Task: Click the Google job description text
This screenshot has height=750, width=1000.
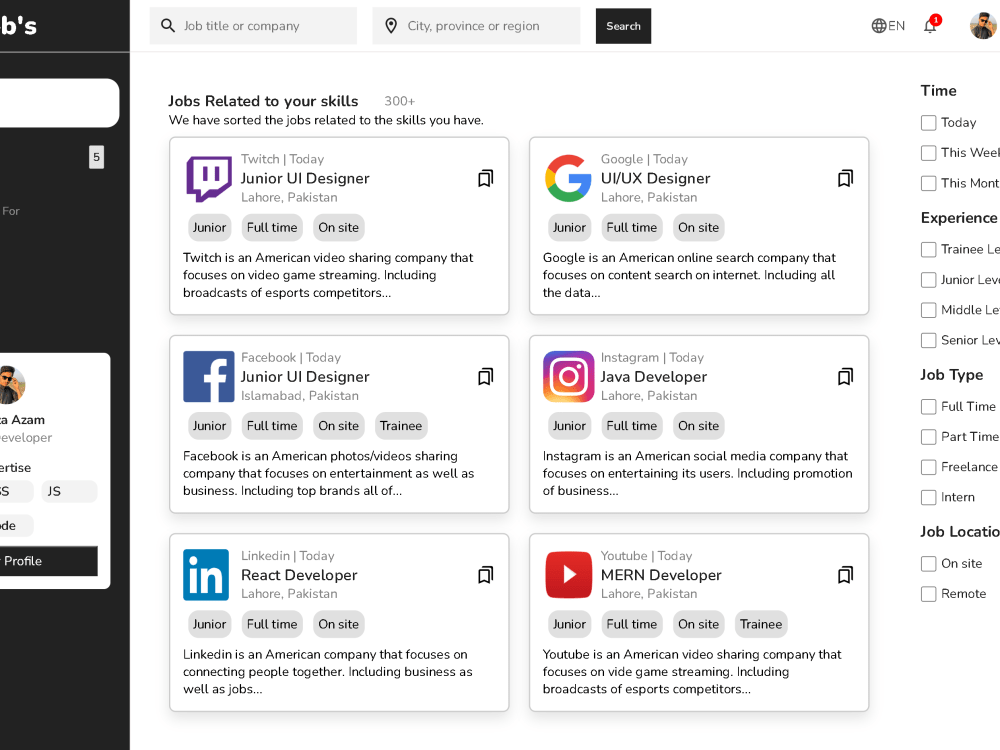Action: pos(689,276)
